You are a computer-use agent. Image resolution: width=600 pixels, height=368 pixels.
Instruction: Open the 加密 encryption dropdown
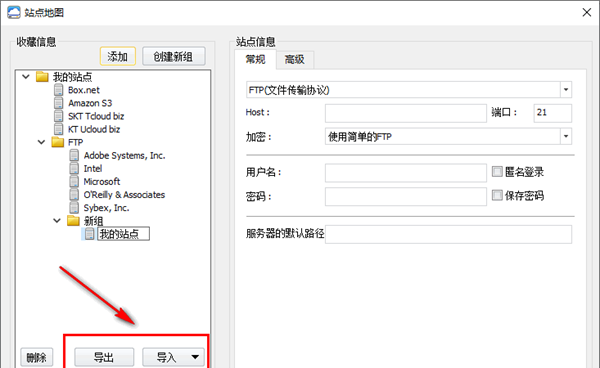click(566, 136)
